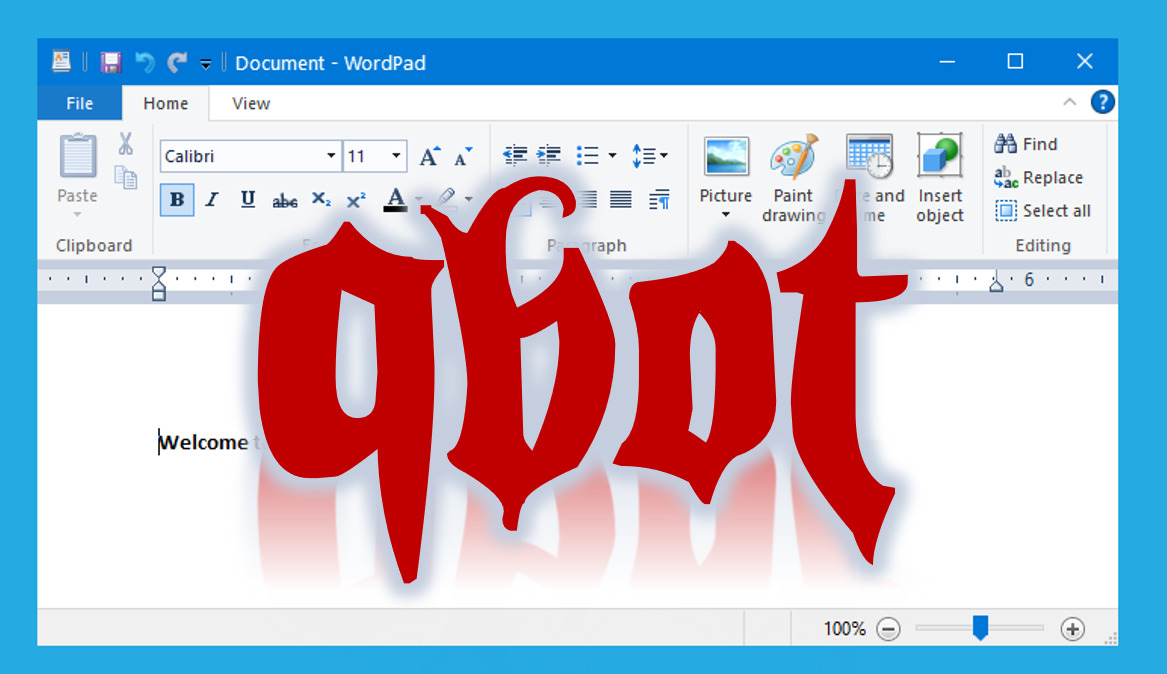This screenshot has width=1167, height=674.
Task: Click the Undo arrow icon
Action: pyautogui.click(x=145, y=63)
